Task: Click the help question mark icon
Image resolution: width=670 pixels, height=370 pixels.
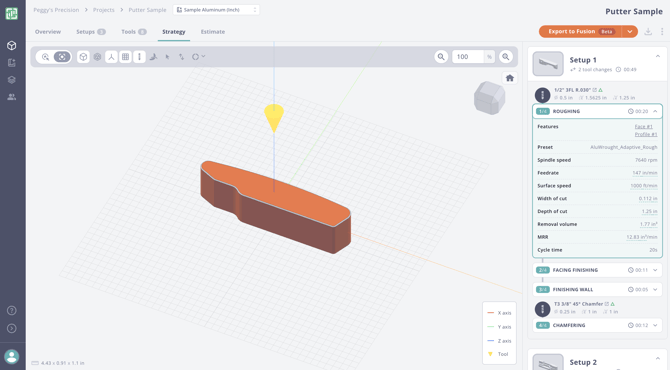Action: pos(12,311)
